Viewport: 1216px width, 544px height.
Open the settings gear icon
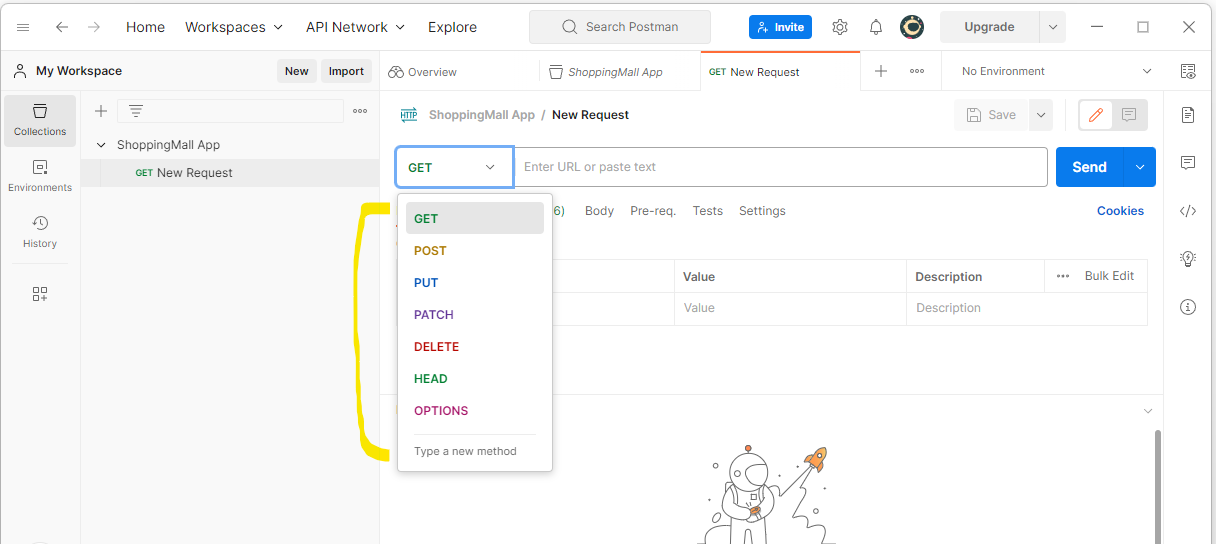(840, 27)
